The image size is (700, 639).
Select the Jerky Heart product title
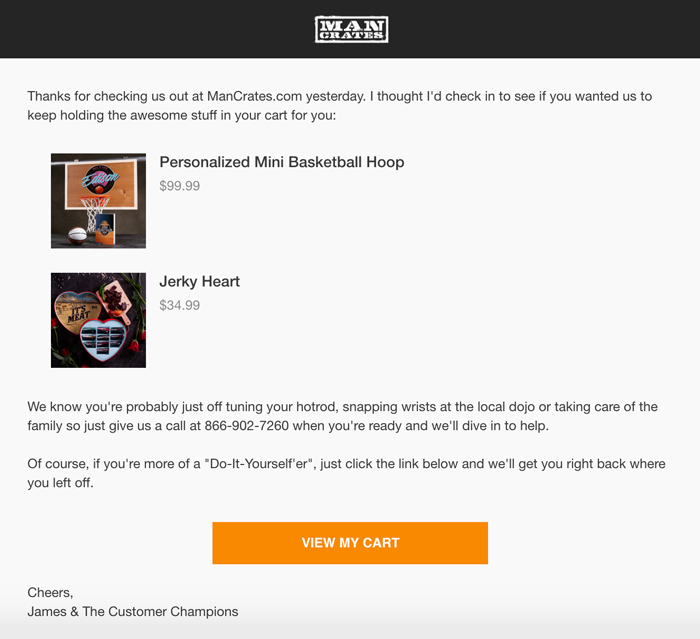click(200, 282)
